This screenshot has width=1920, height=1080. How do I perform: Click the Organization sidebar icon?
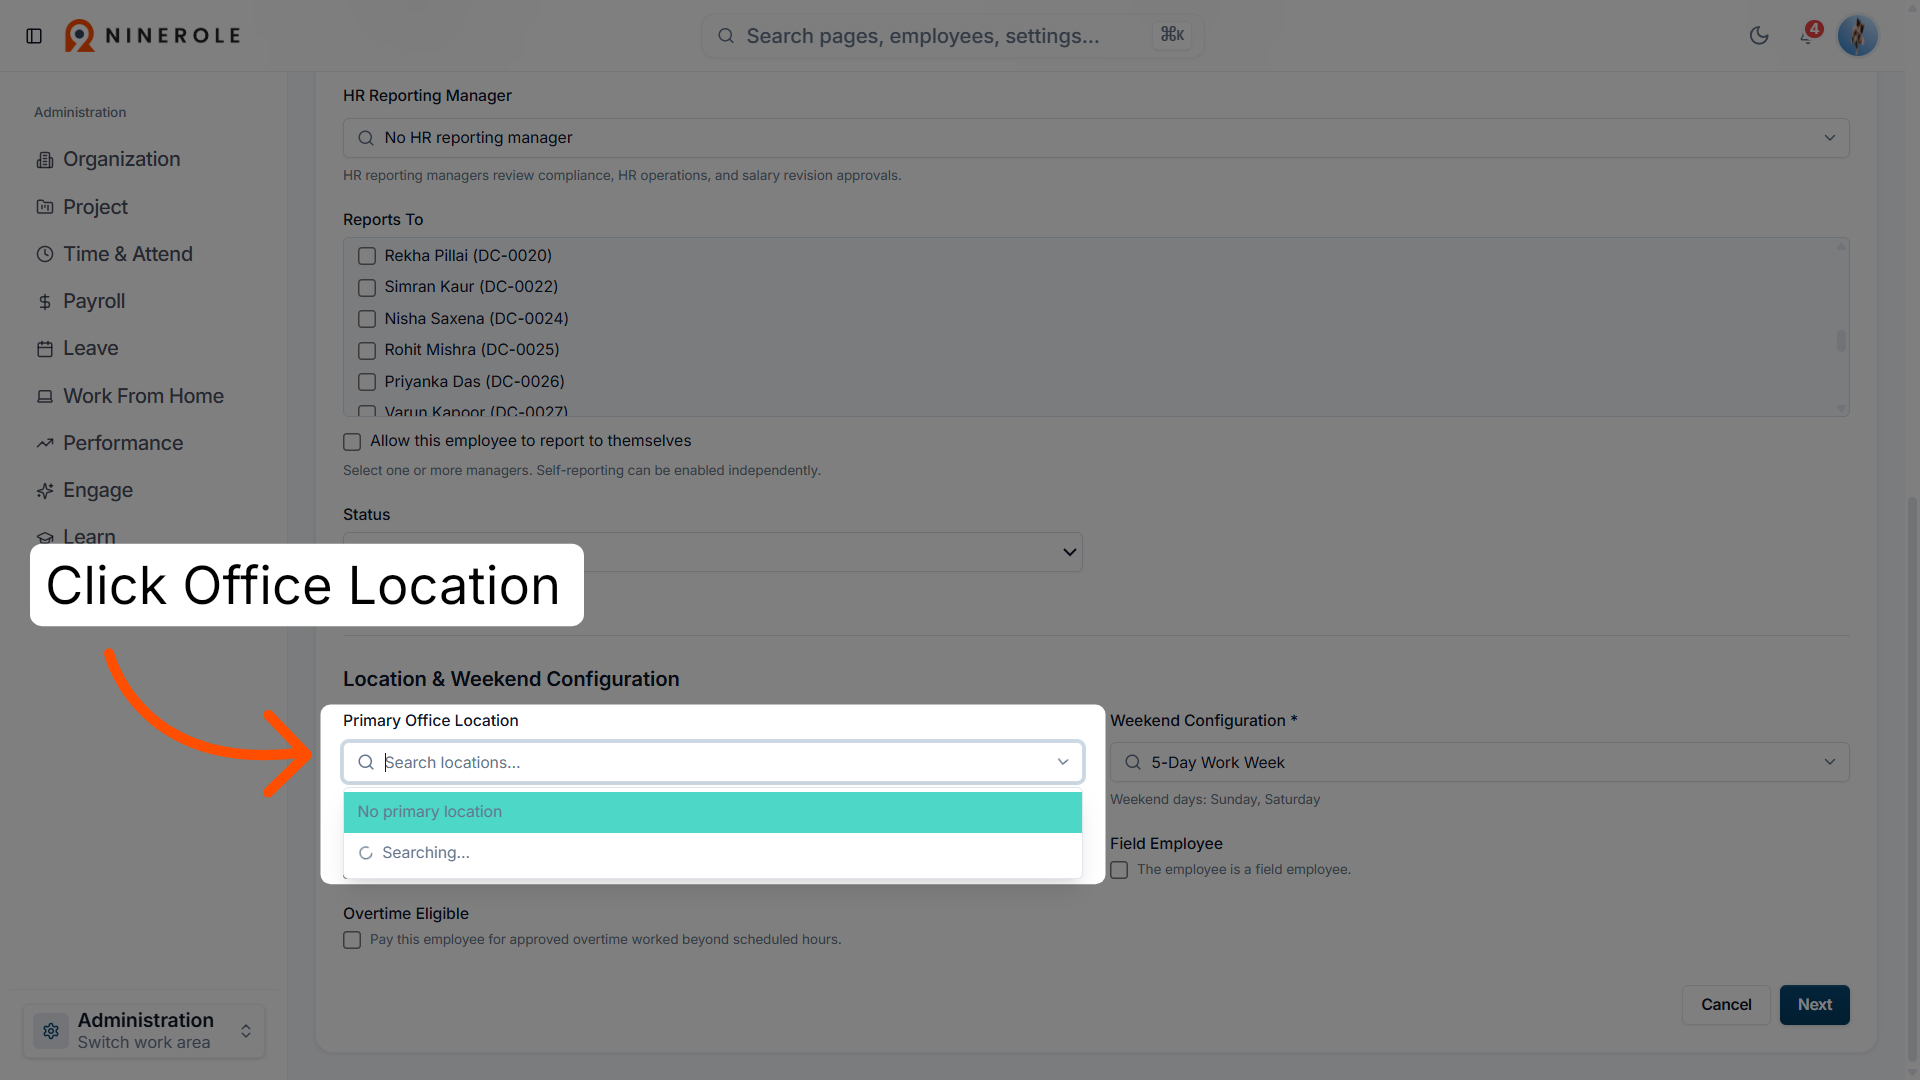45,160
